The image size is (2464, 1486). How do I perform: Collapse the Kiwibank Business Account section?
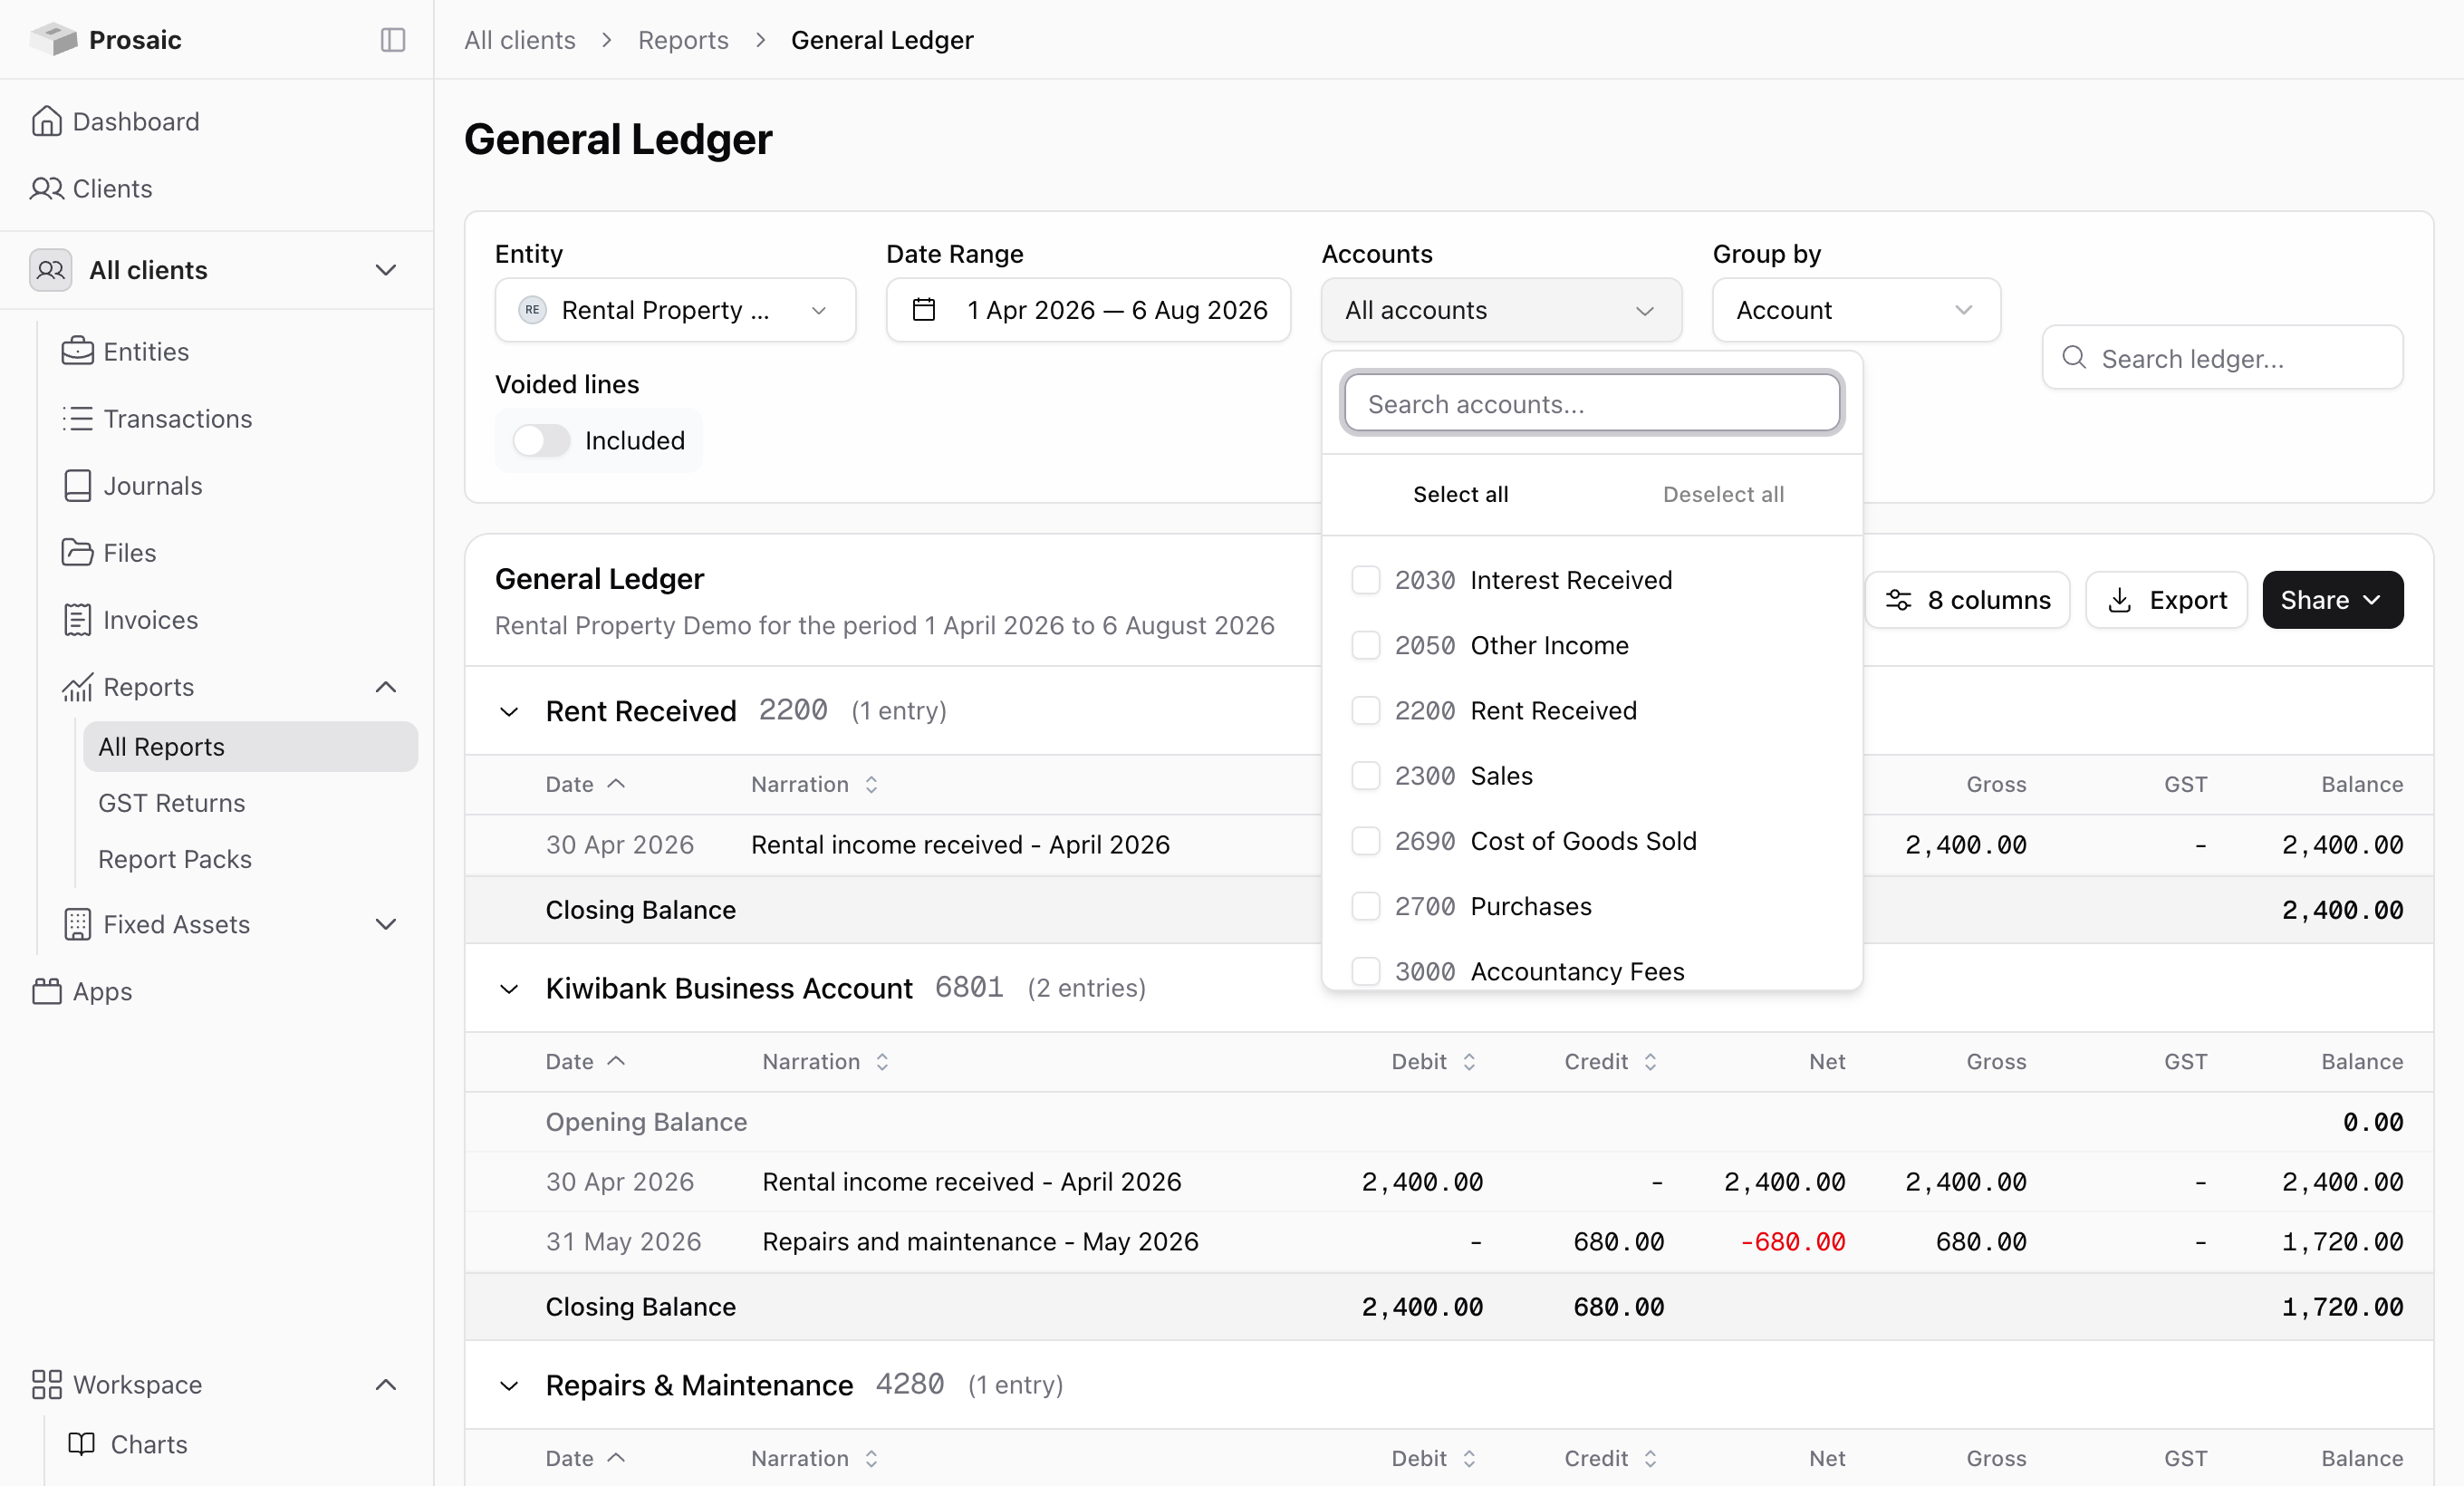coord(509,989)
